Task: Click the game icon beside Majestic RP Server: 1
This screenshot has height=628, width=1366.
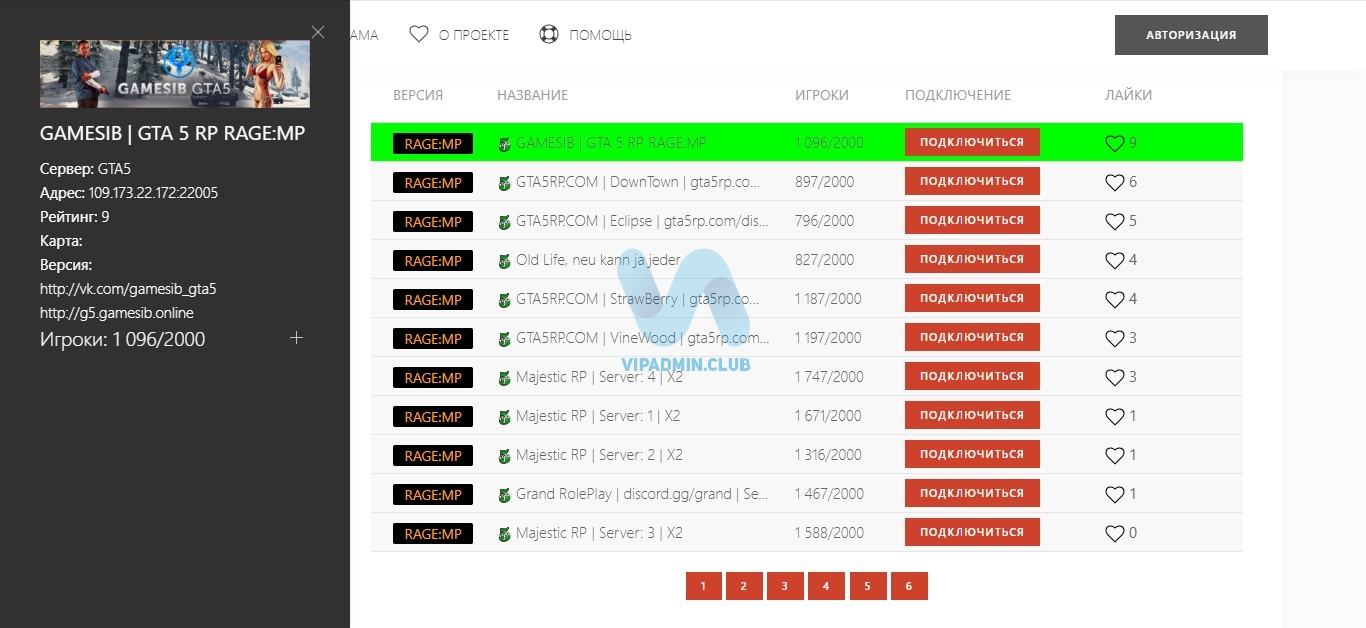Action: click(x=504, y=417)
